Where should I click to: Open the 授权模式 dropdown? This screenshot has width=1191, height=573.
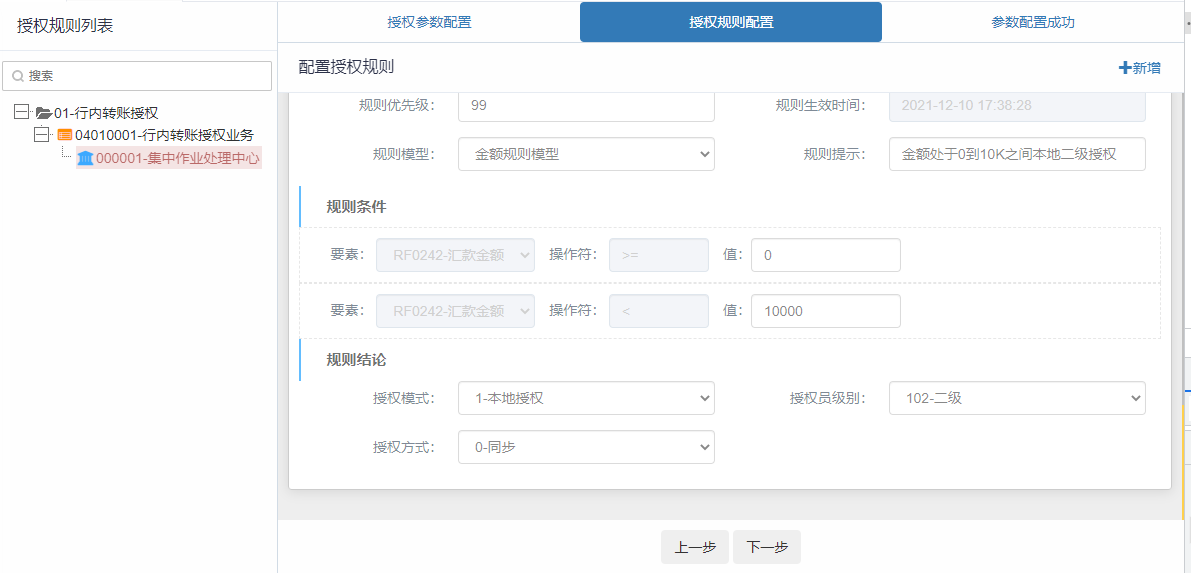point(586,398)
